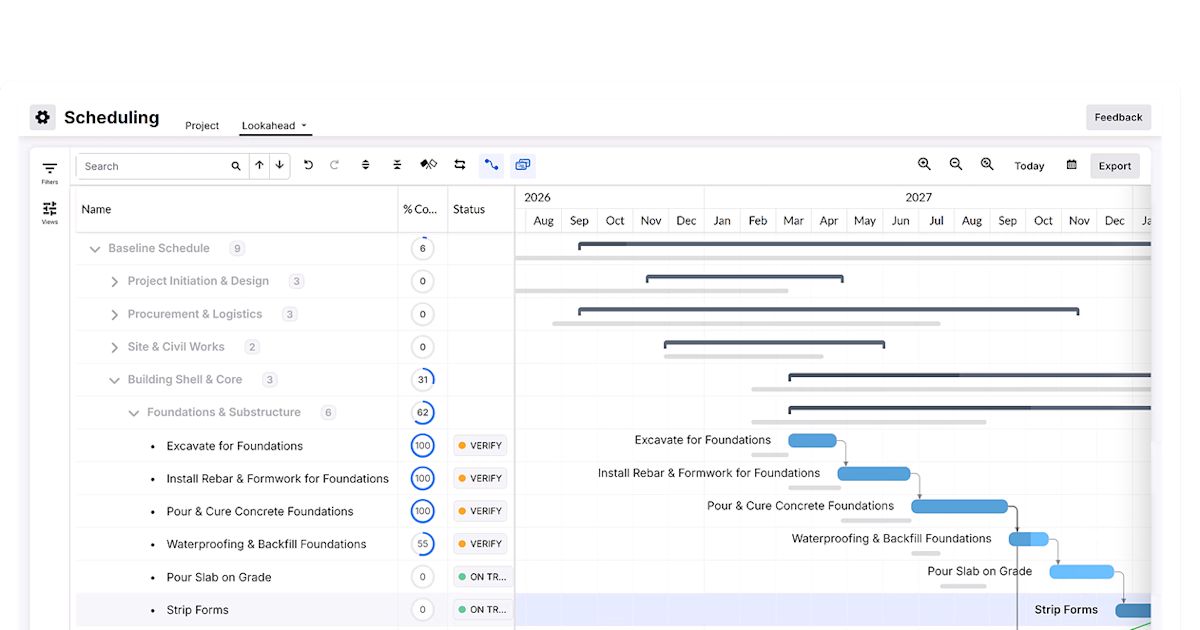Viewport: 1200px width, 630px height.
Task: Toggle dependency lines display
Action: [x=491, y=165]
